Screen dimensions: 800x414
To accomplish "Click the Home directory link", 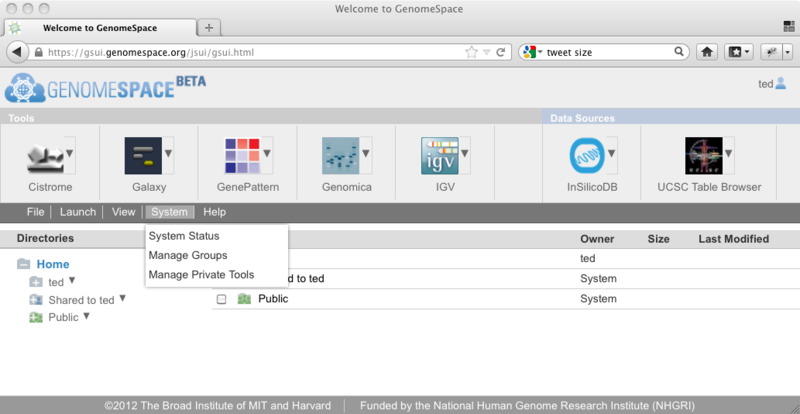I will pos(53,264).
